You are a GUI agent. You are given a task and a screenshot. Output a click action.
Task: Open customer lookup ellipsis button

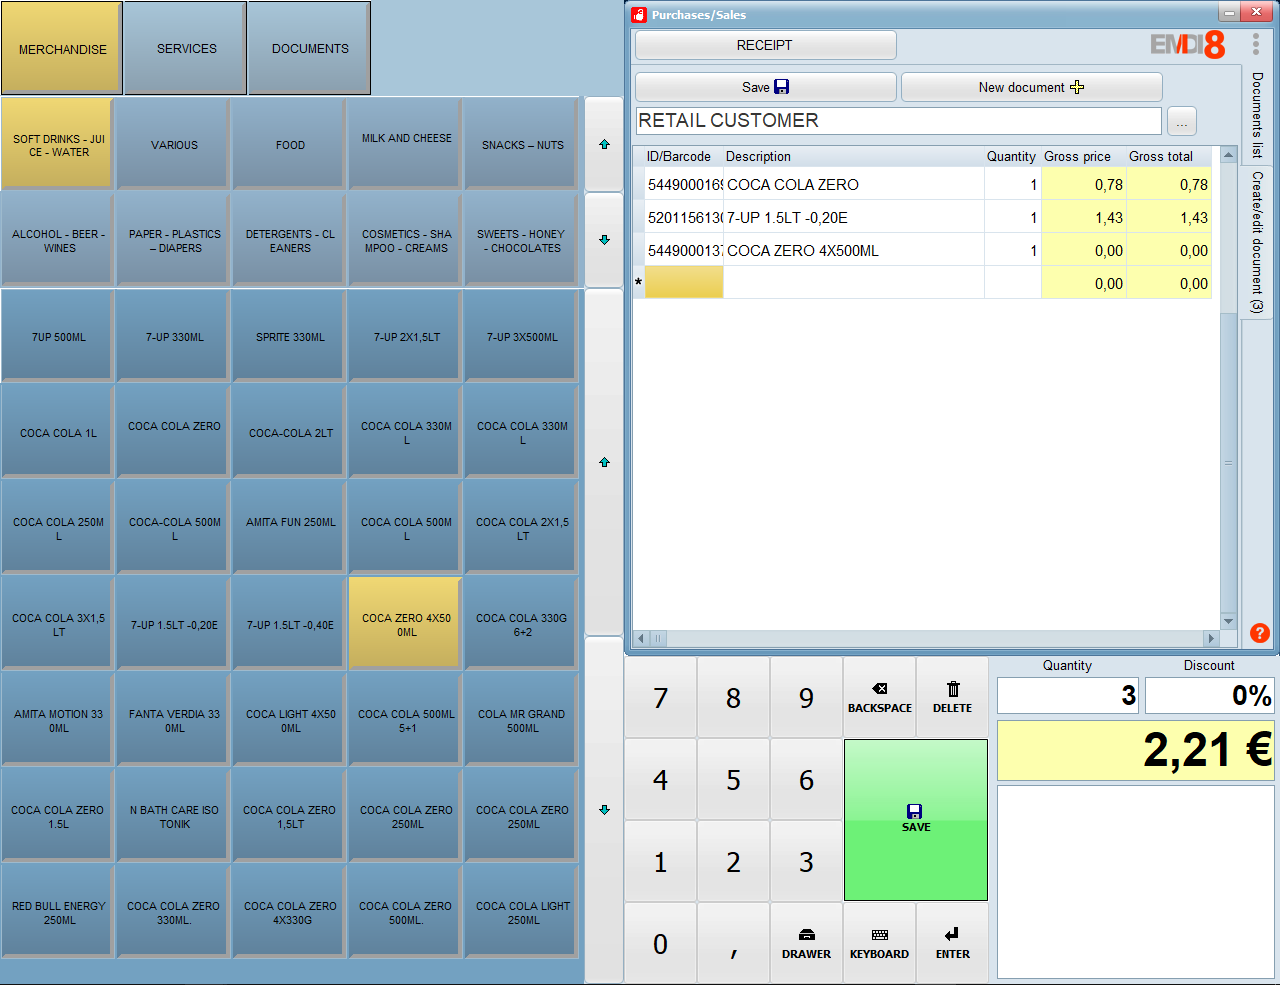(1181, 121)
